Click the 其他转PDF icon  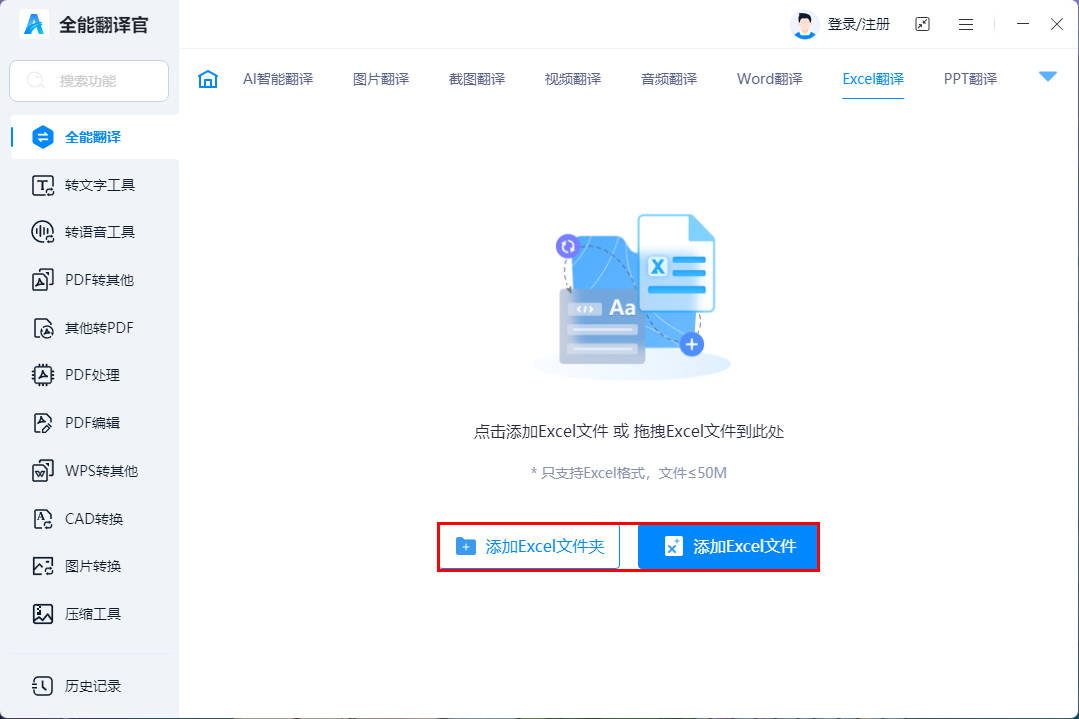(x=43, y=328)
